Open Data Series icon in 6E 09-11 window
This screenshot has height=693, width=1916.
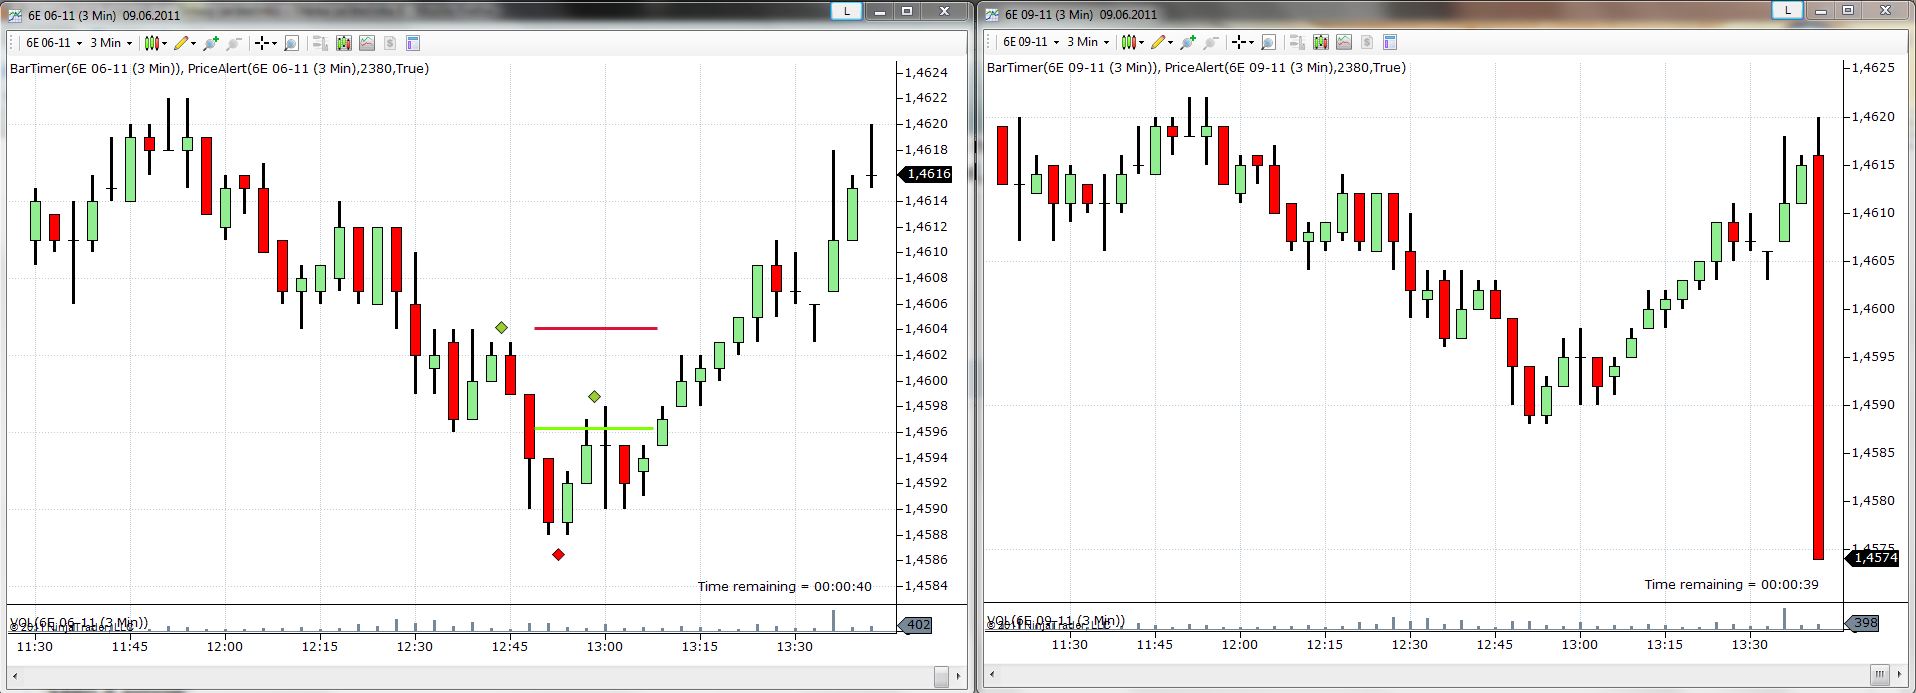point(1320,42)
